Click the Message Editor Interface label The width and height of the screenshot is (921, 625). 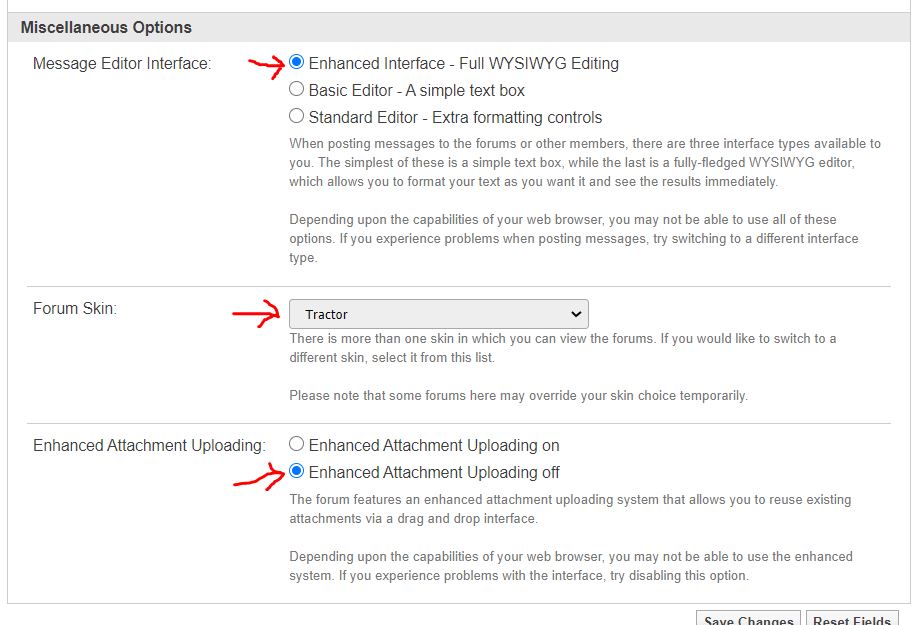[x=122, y=64]
